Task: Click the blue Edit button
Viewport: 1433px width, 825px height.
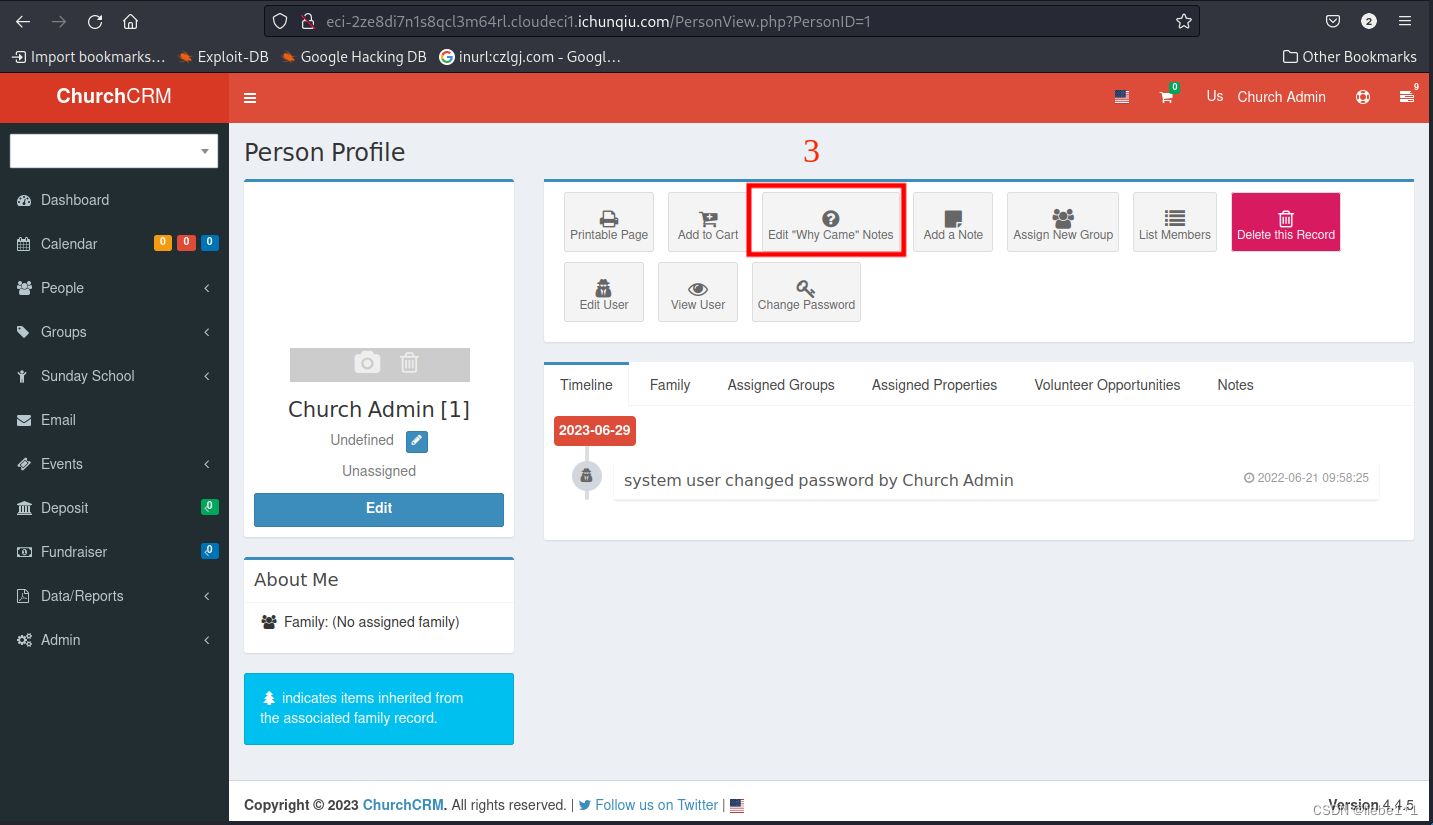Action: click(x=379, y=509)
